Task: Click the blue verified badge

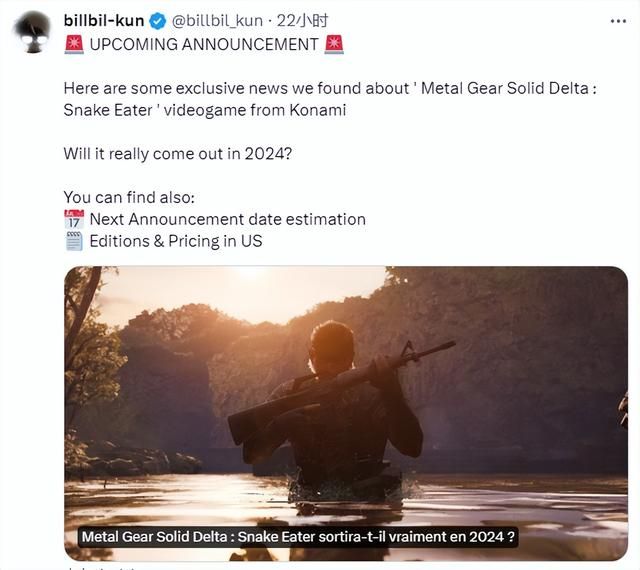Action: tap(158, 21)
